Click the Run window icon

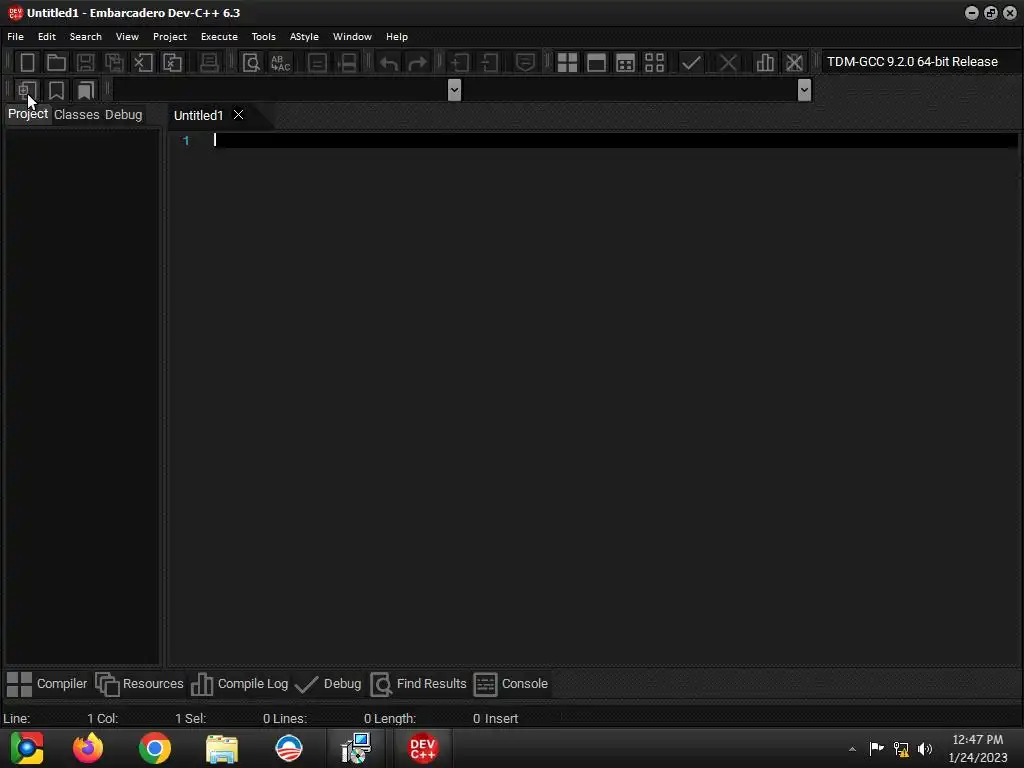click(x=596, y=63)
